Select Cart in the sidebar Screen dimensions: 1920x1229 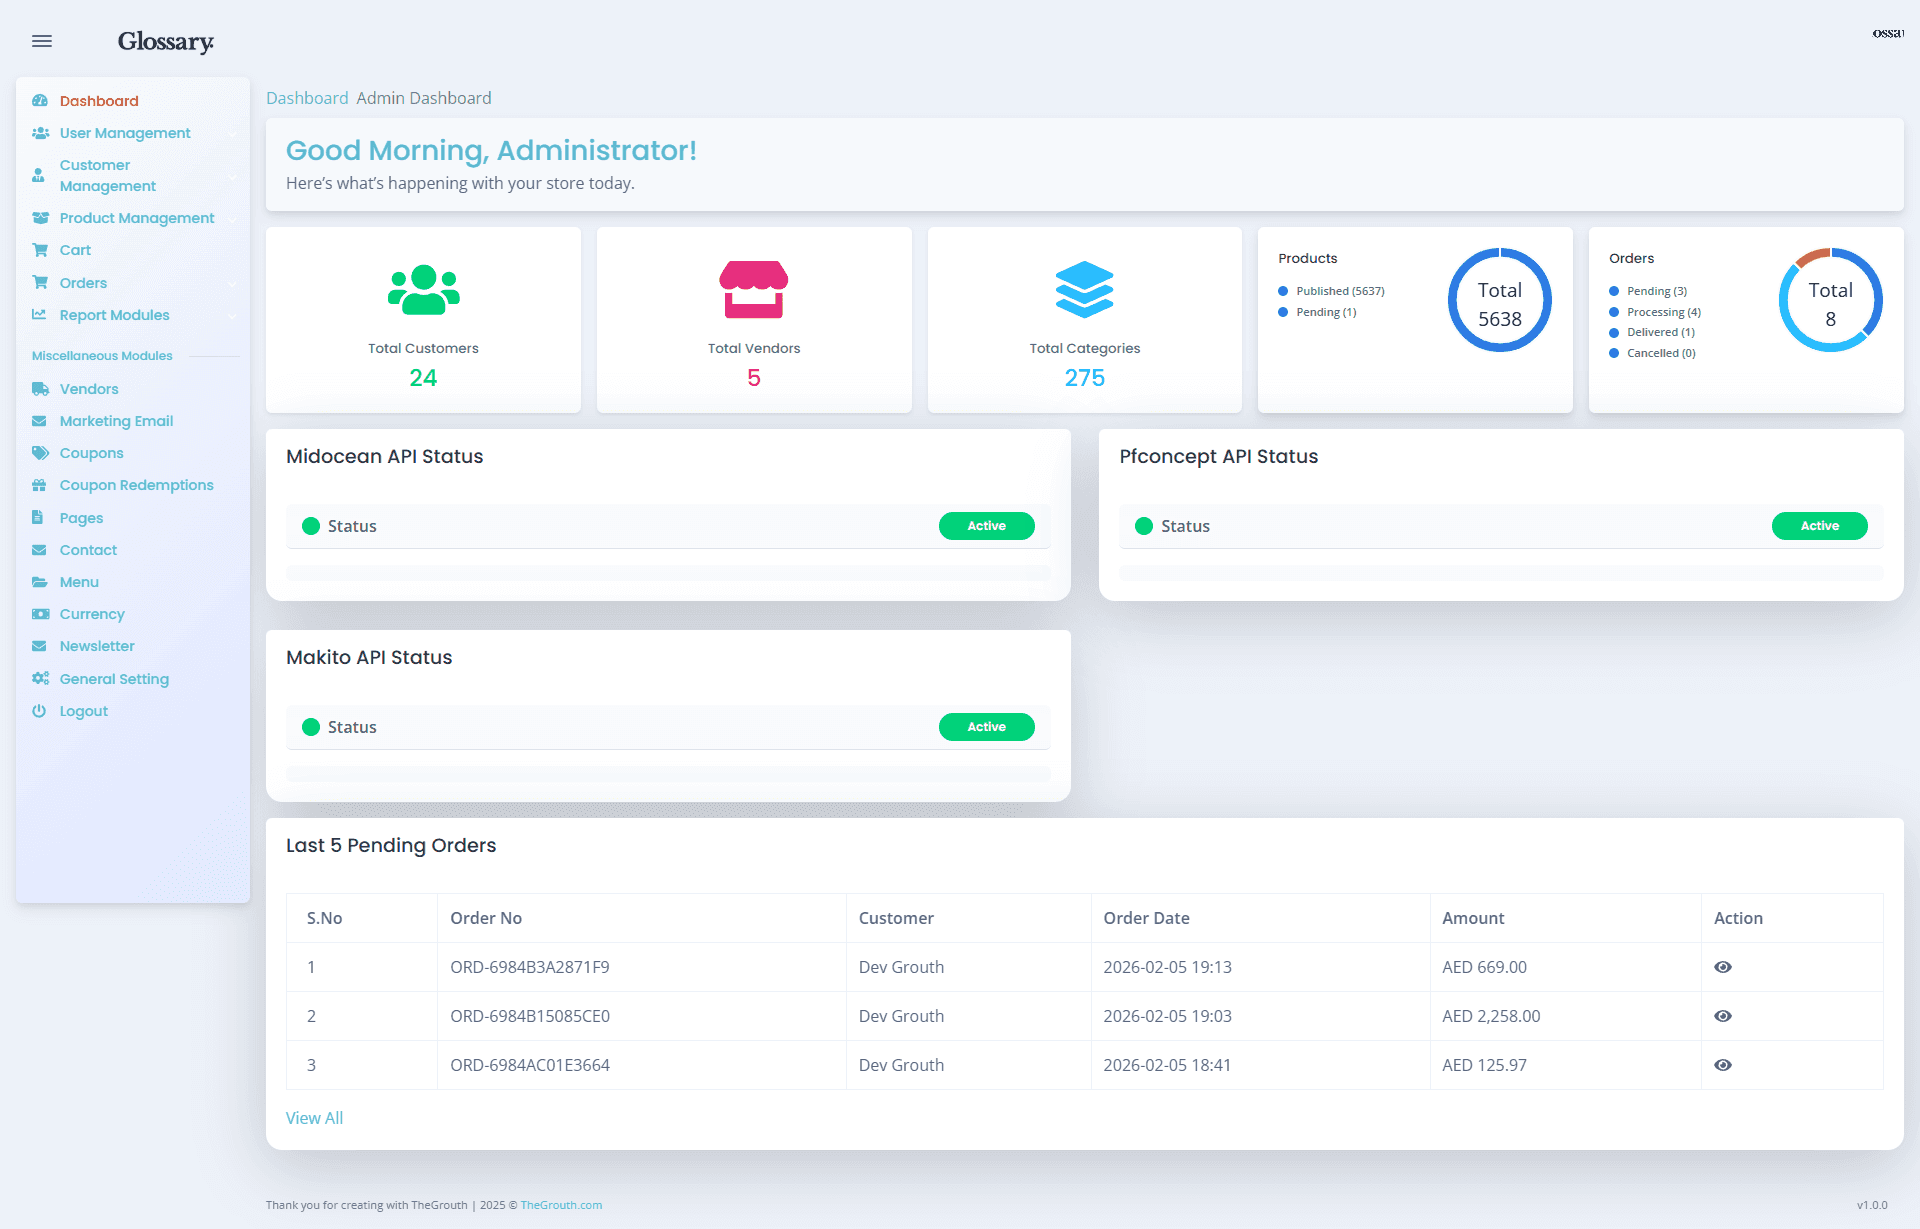75,250
